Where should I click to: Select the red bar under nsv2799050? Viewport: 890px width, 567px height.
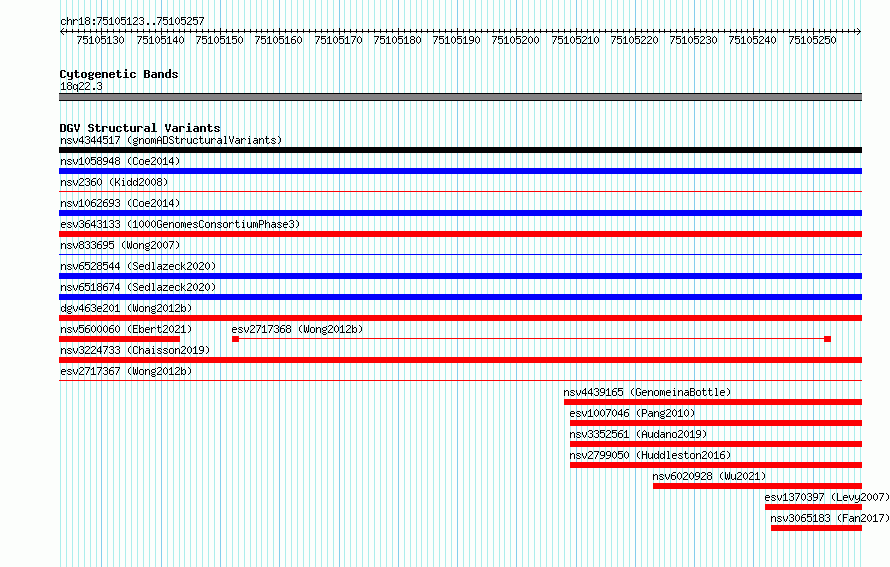point(716,465)
